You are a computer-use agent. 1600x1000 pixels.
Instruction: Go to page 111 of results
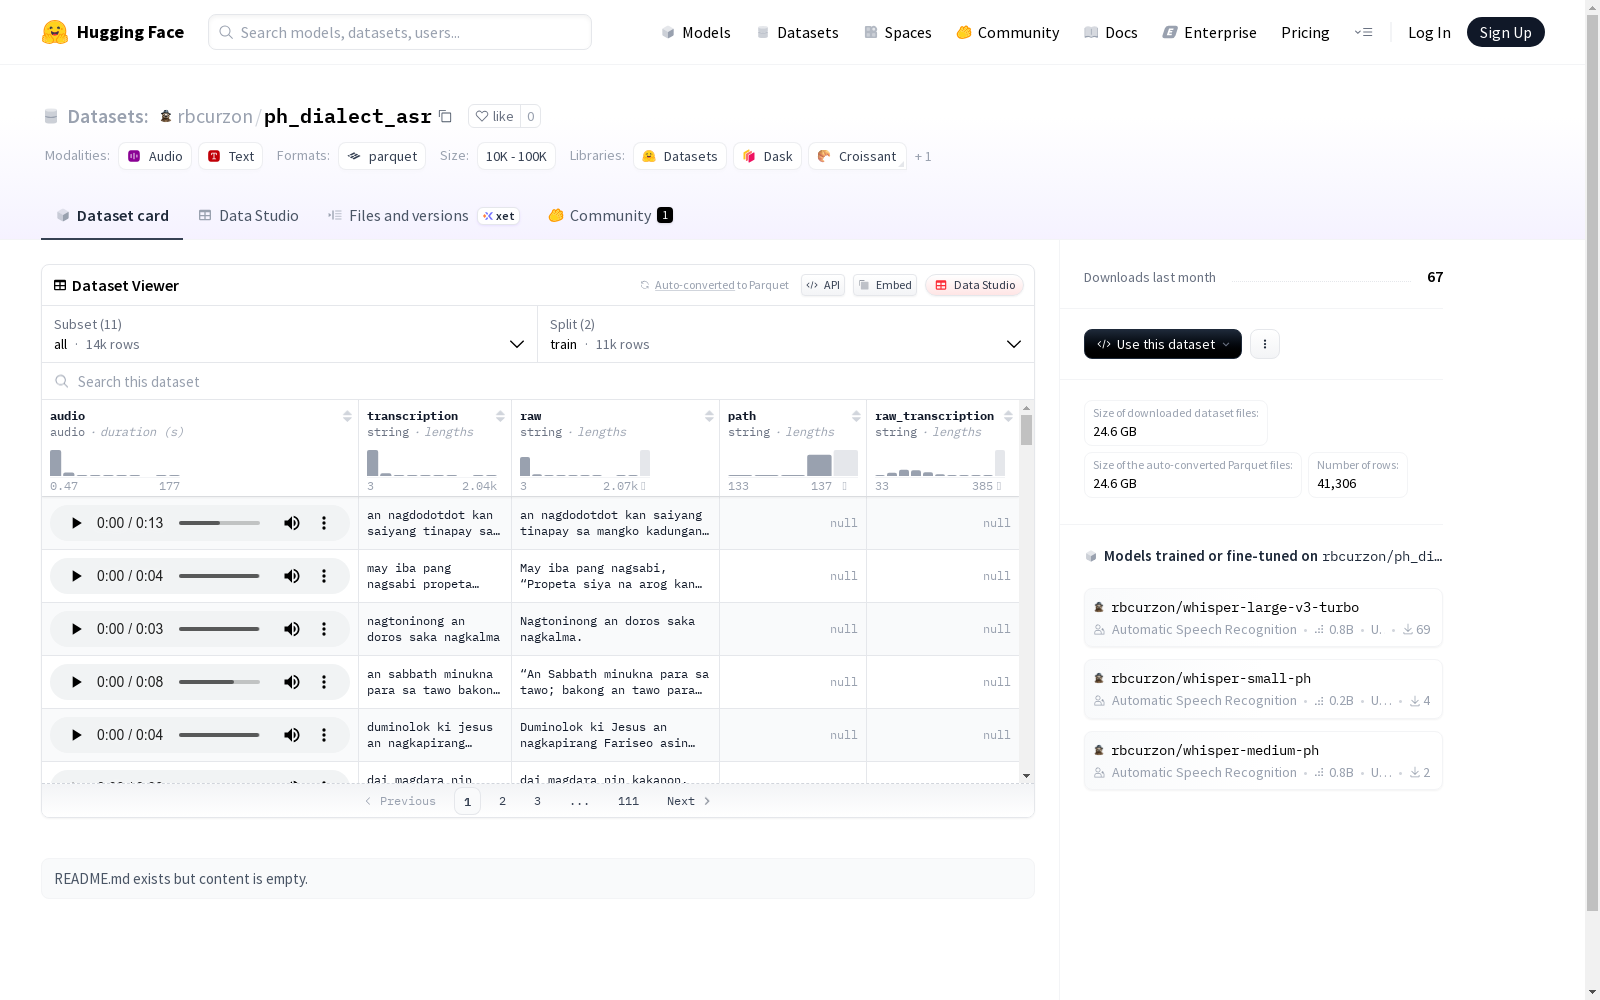tap(628, 801)
